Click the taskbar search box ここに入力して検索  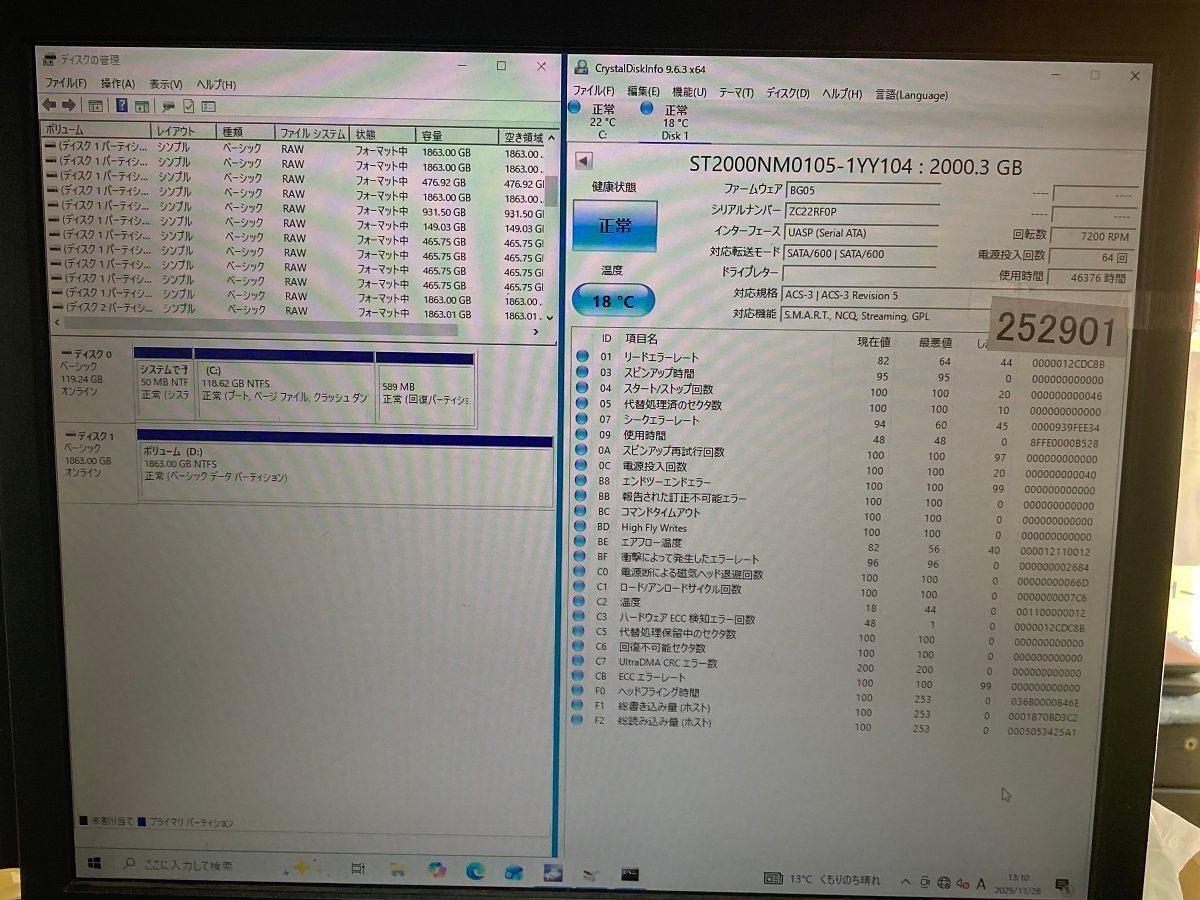190,865
